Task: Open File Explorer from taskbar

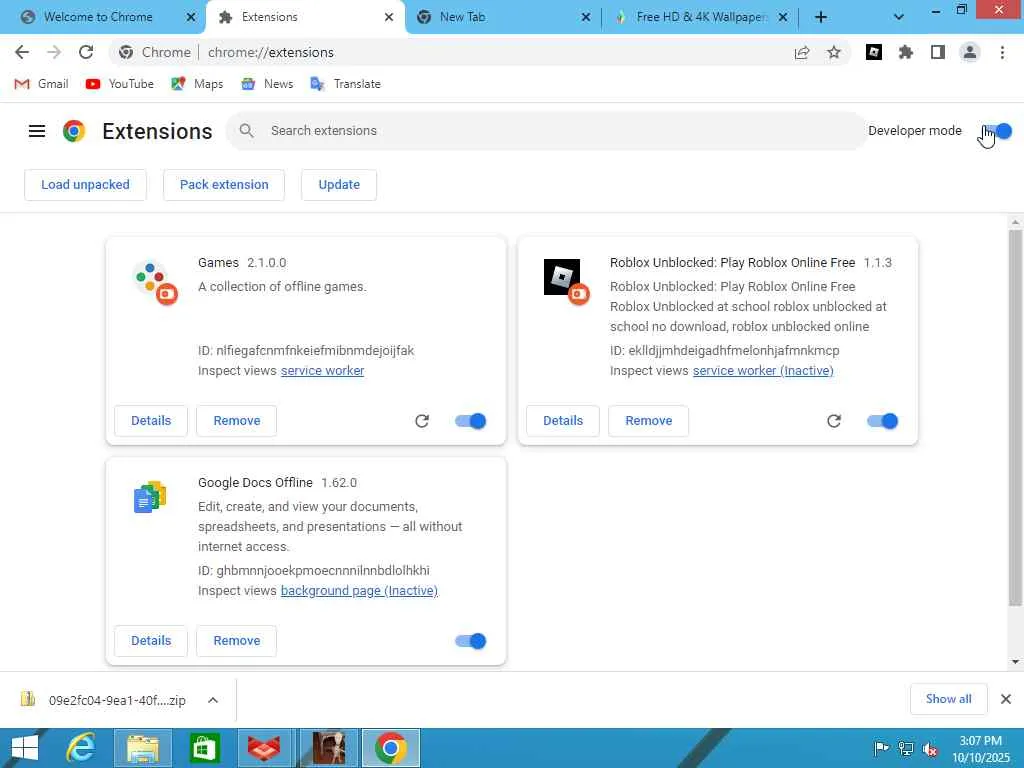Action: click(143, 748)
